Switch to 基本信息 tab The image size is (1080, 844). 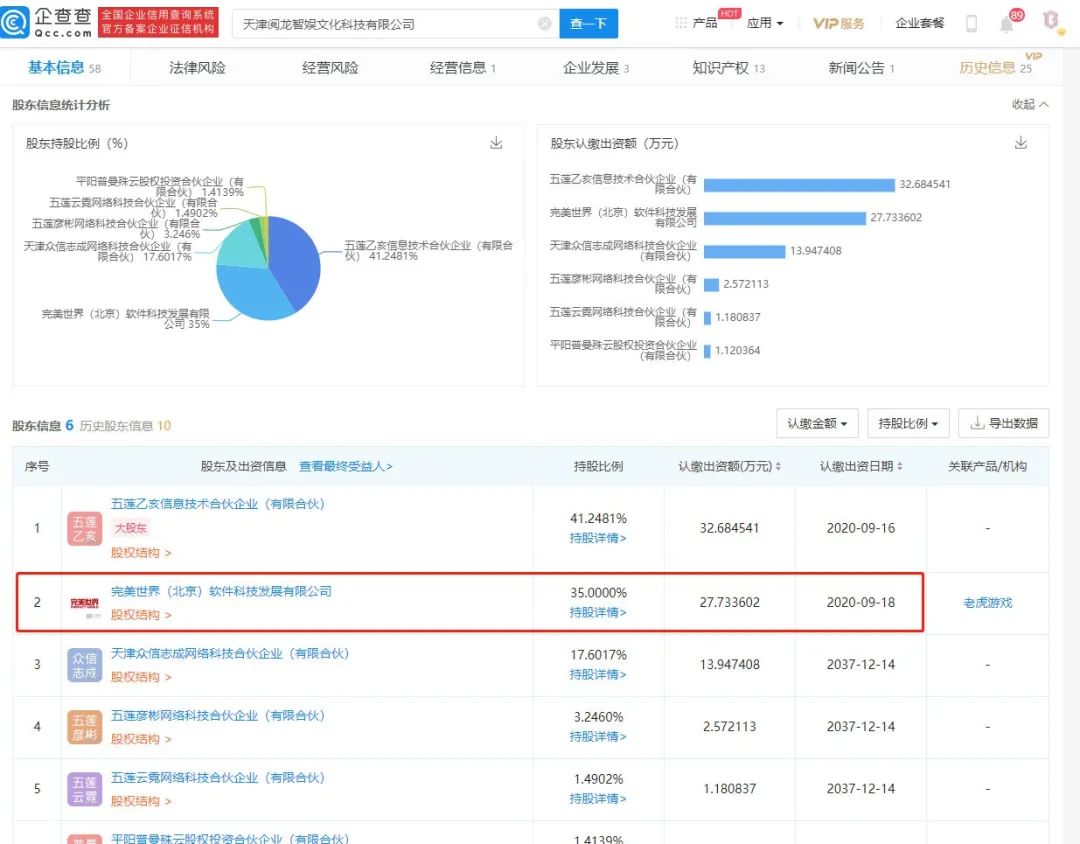pyautogui.click(x=64, y=68)
